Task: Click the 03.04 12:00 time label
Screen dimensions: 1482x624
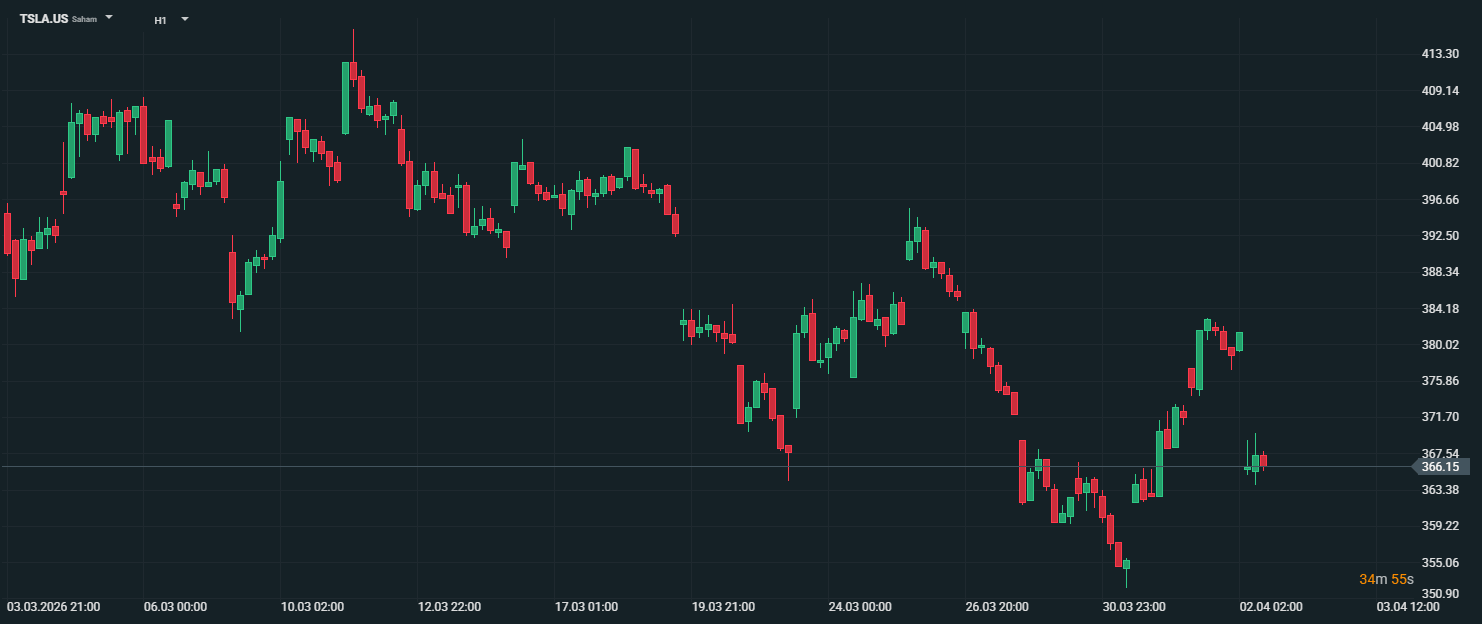Action: pos(1408,607)
